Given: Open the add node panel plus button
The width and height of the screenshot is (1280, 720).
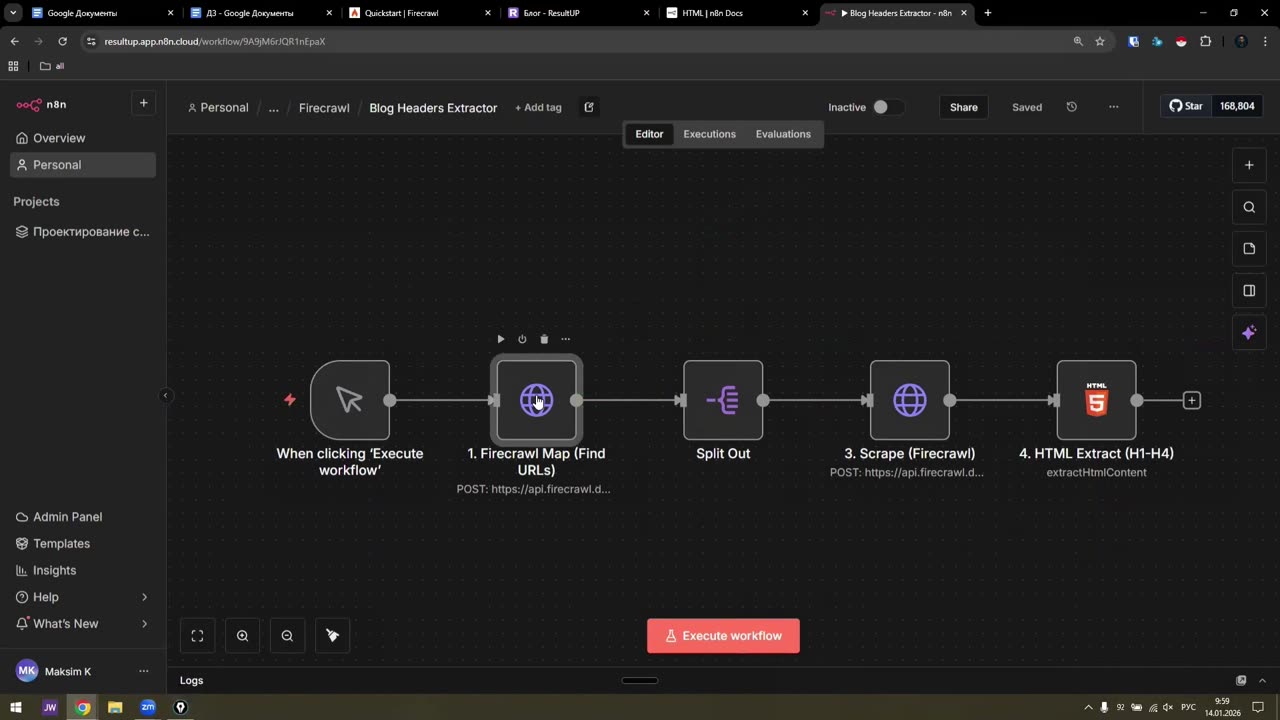Looking at the screenshot, I should [x=1249, y=165].
